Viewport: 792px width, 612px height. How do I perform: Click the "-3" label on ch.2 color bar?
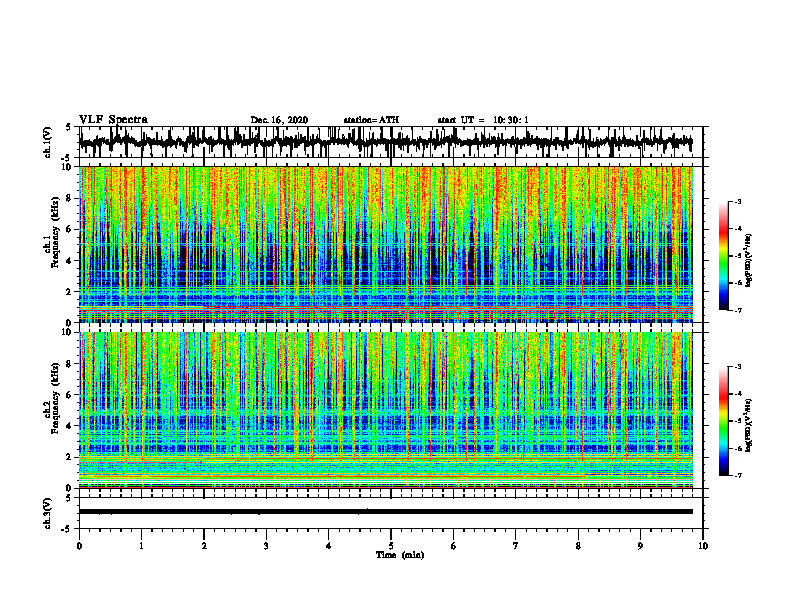pyautogui.click(x=738, y=367)
